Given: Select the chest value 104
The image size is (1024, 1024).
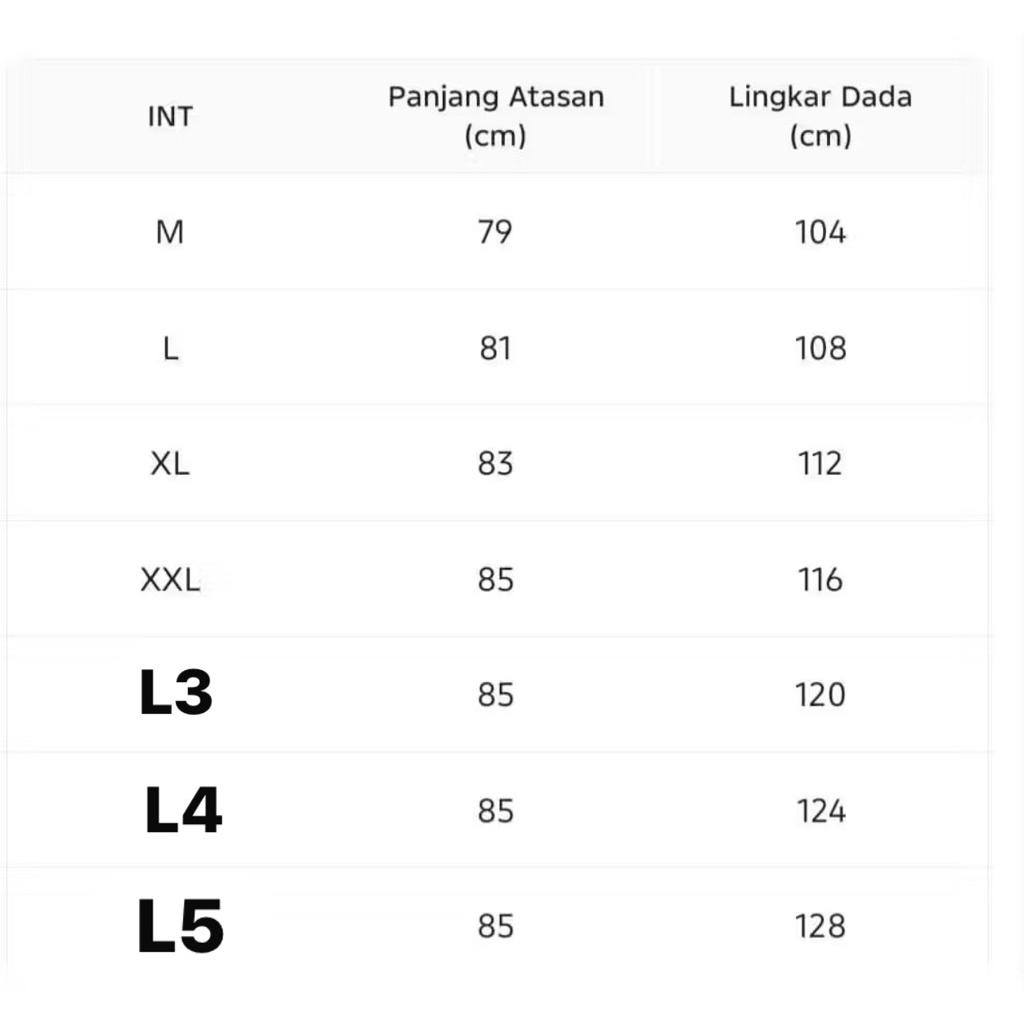Looking at the screenshot, I should click(820, 232).
